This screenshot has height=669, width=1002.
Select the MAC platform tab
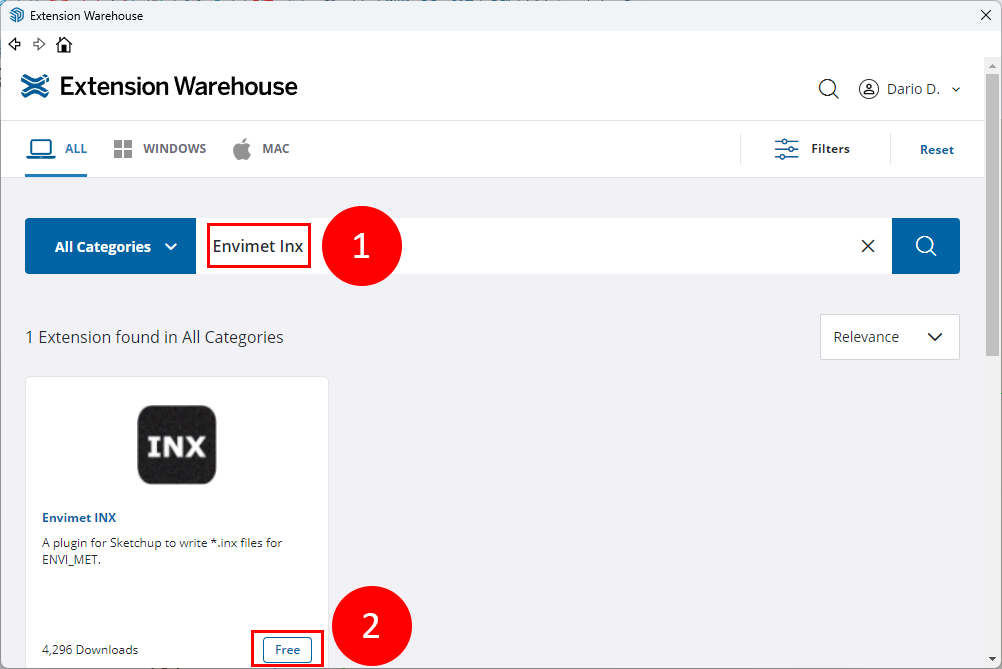tap(261, 149)
